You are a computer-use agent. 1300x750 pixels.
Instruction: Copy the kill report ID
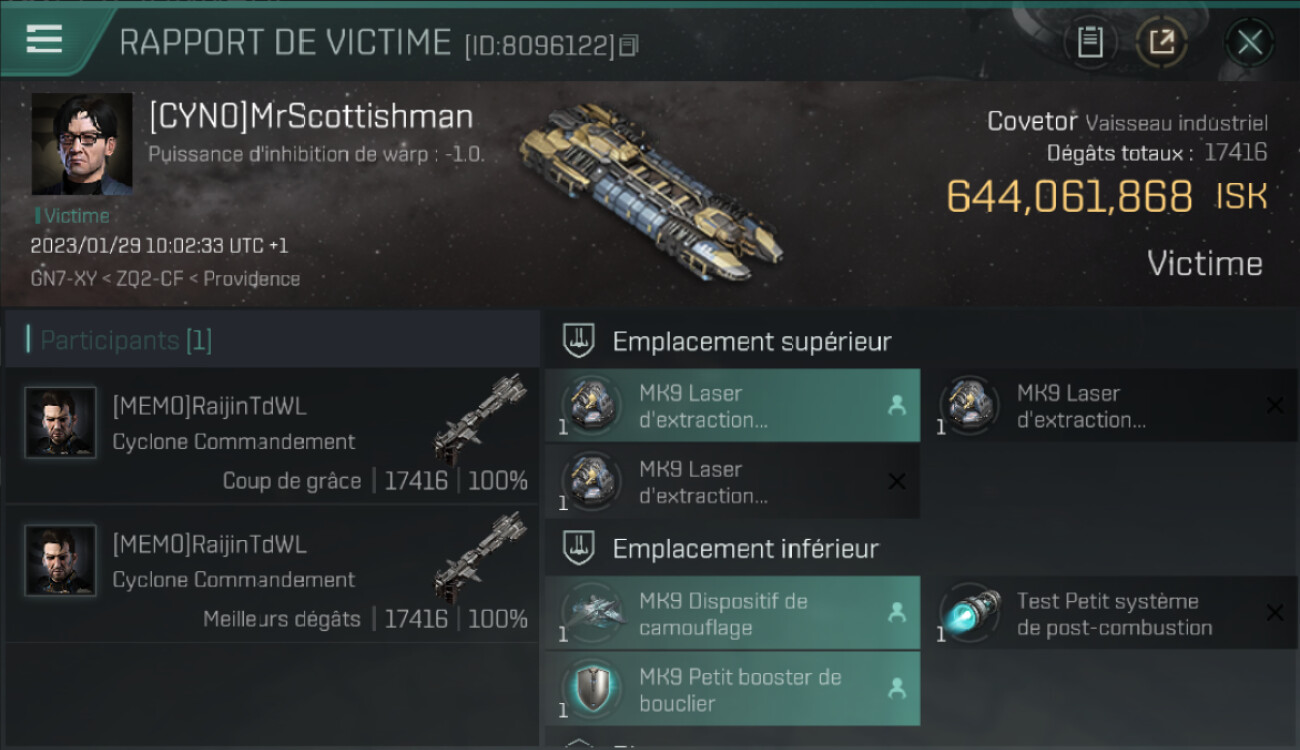(629, 46)
